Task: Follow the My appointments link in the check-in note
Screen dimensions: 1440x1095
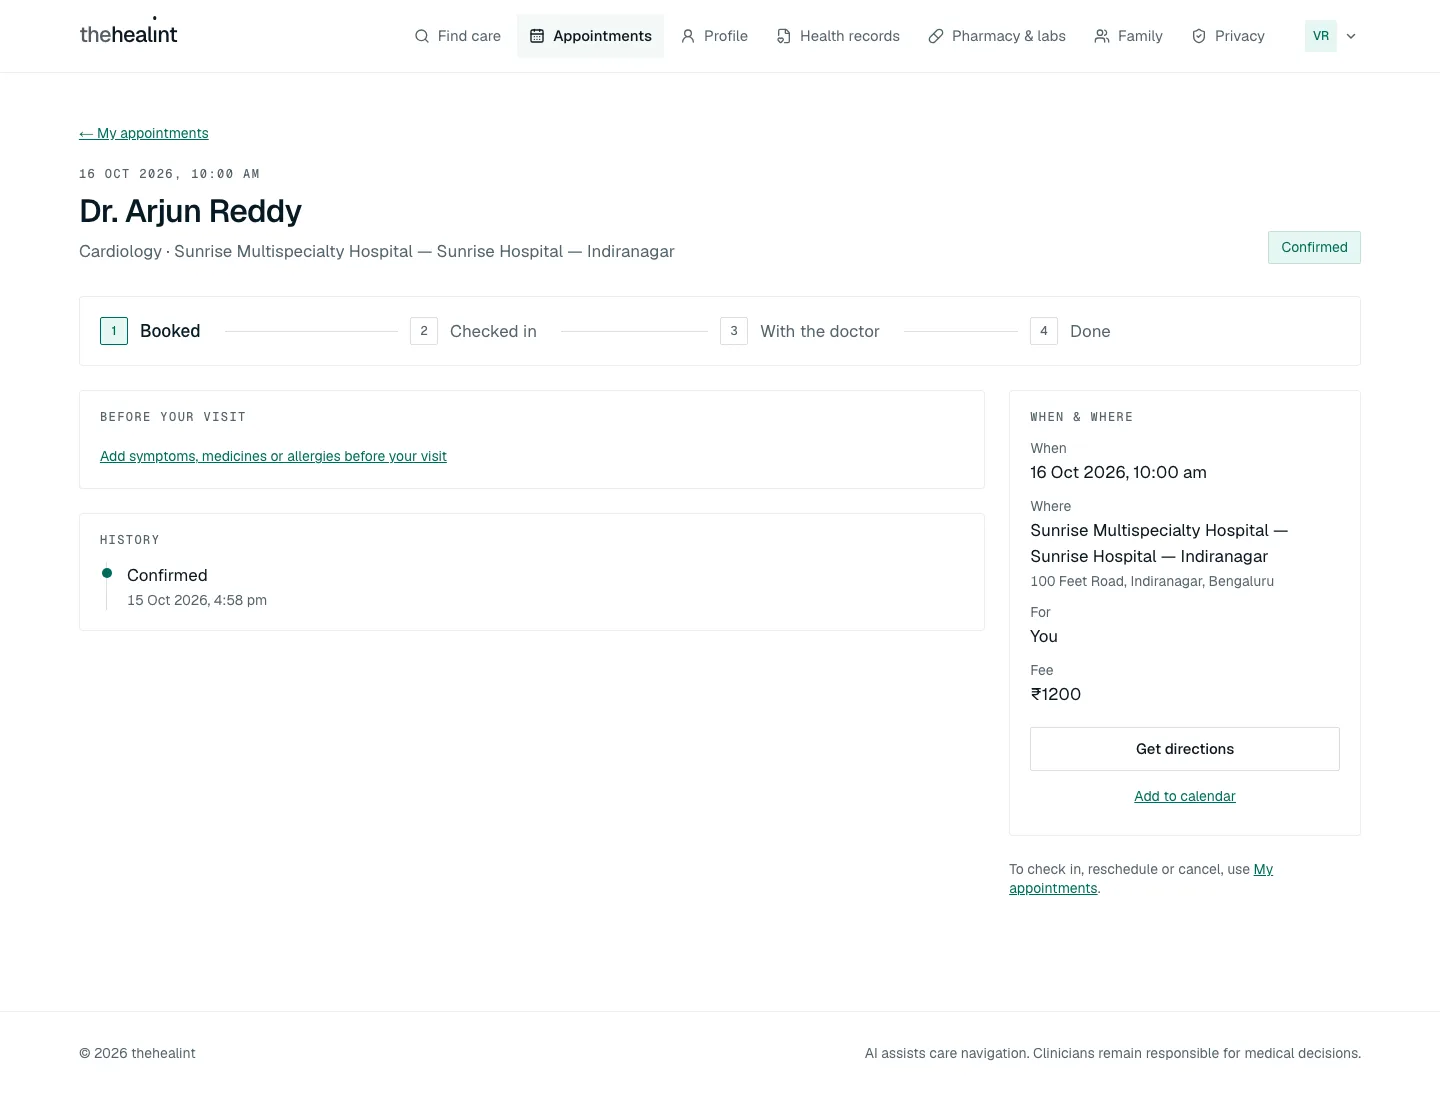Action: tap(1141, 878)
